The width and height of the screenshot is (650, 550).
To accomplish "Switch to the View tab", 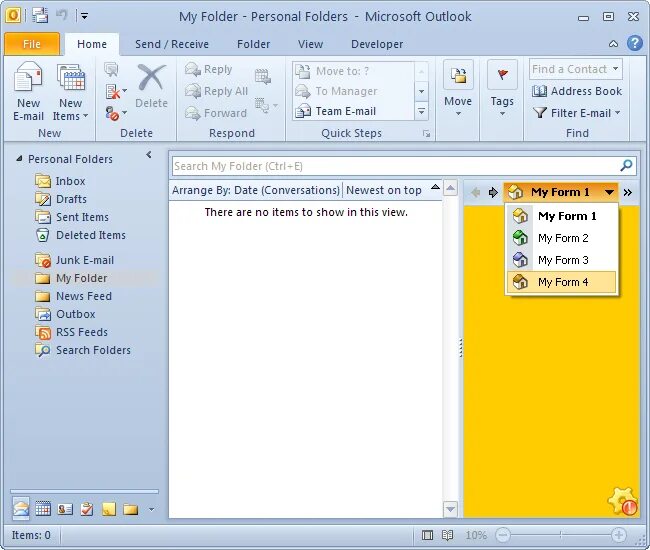I will (x=310, y=44).
